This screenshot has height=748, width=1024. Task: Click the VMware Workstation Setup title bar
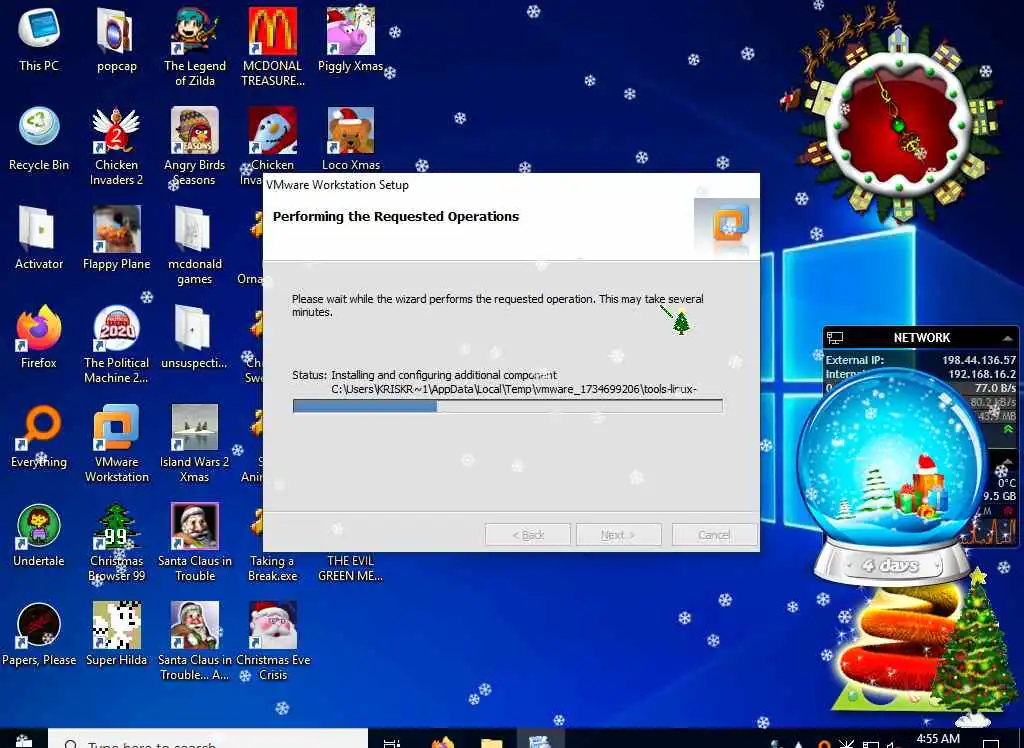(511, 185)
